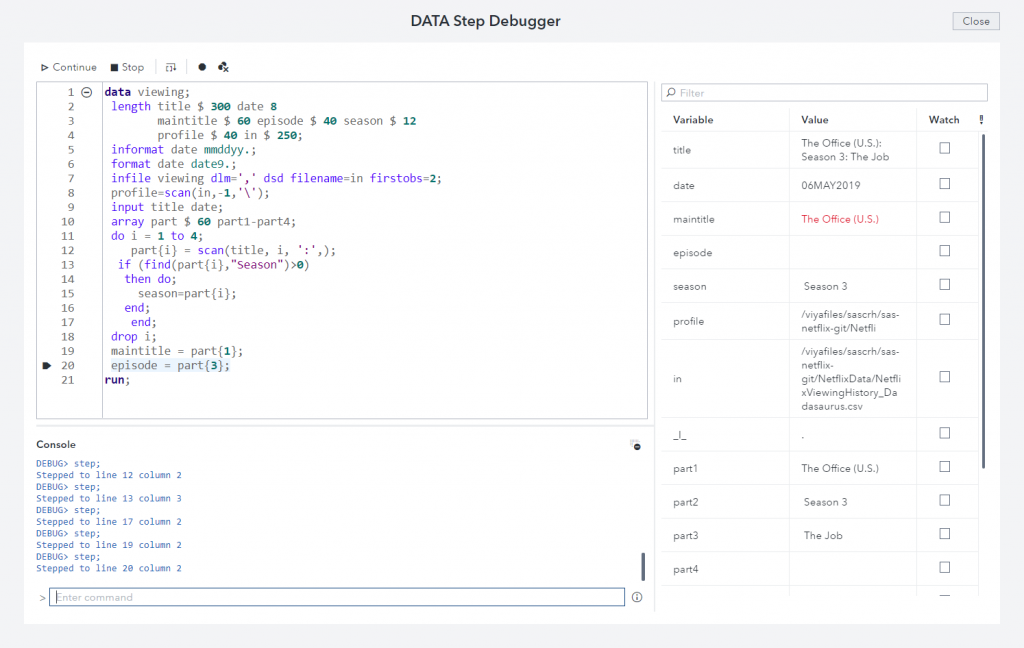The width and height of the screenshot is (1024, 648).
Task: Close the DATA Step Debugger
Action: (976, 21)
